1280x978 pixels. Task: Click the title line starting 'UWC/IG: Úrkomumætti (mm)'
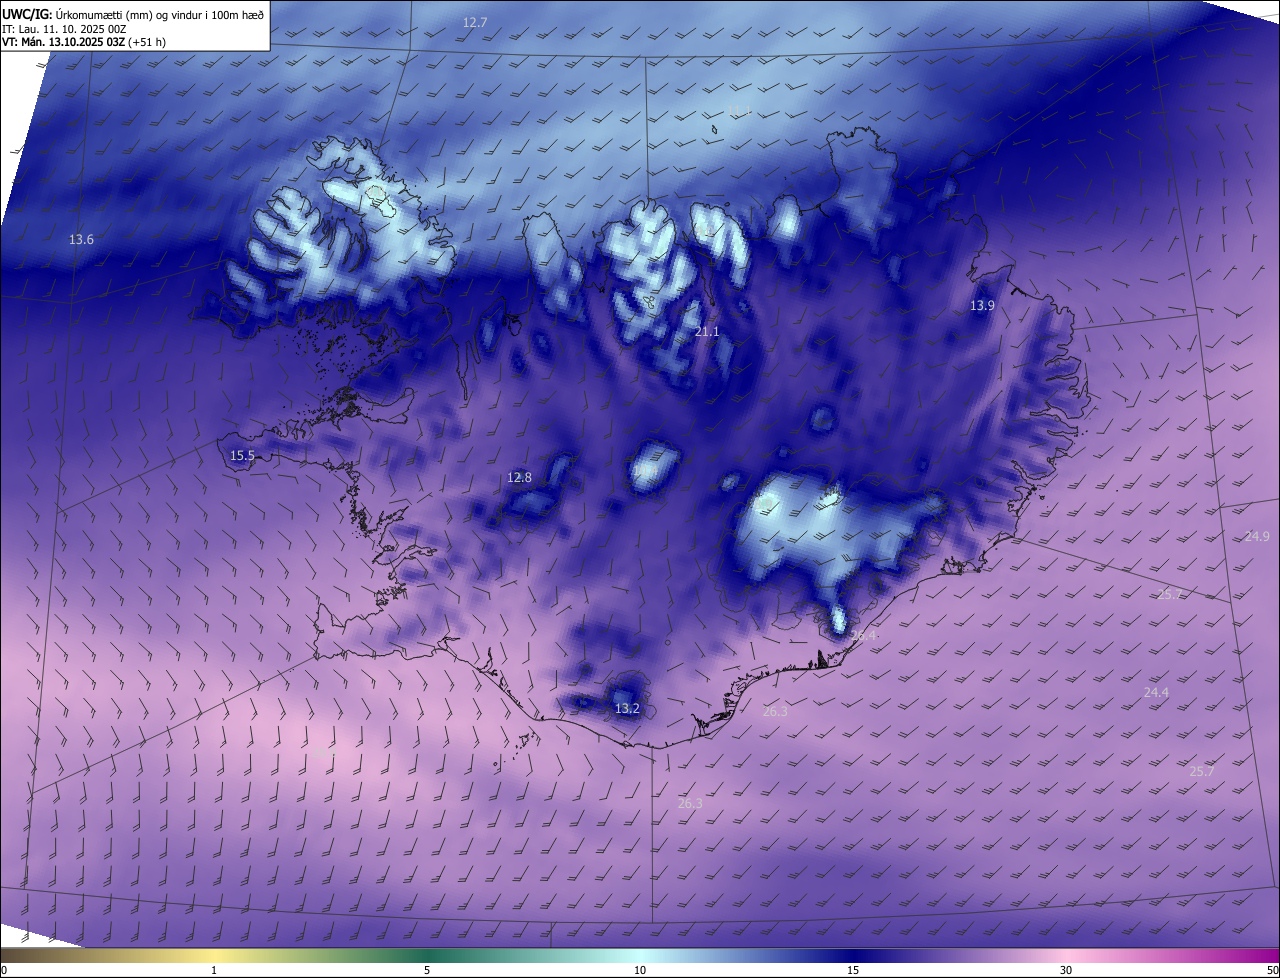(x=133, y=13)
